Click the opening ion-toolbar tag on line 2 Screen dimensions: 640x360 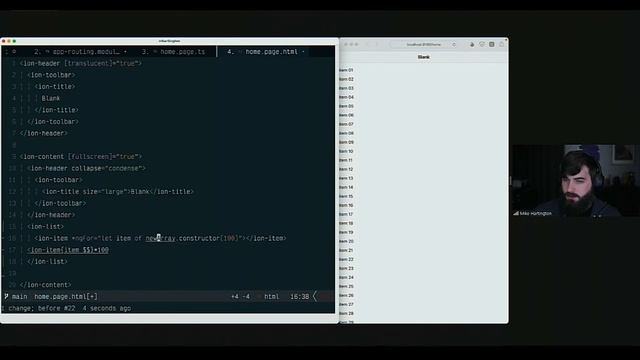(51, 75)
